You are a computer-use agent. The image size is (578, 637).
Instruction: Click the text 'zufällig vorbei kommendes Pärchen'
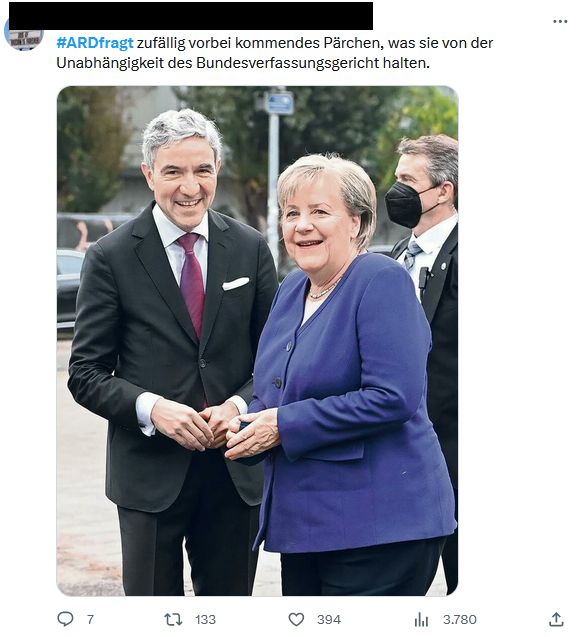260,43
